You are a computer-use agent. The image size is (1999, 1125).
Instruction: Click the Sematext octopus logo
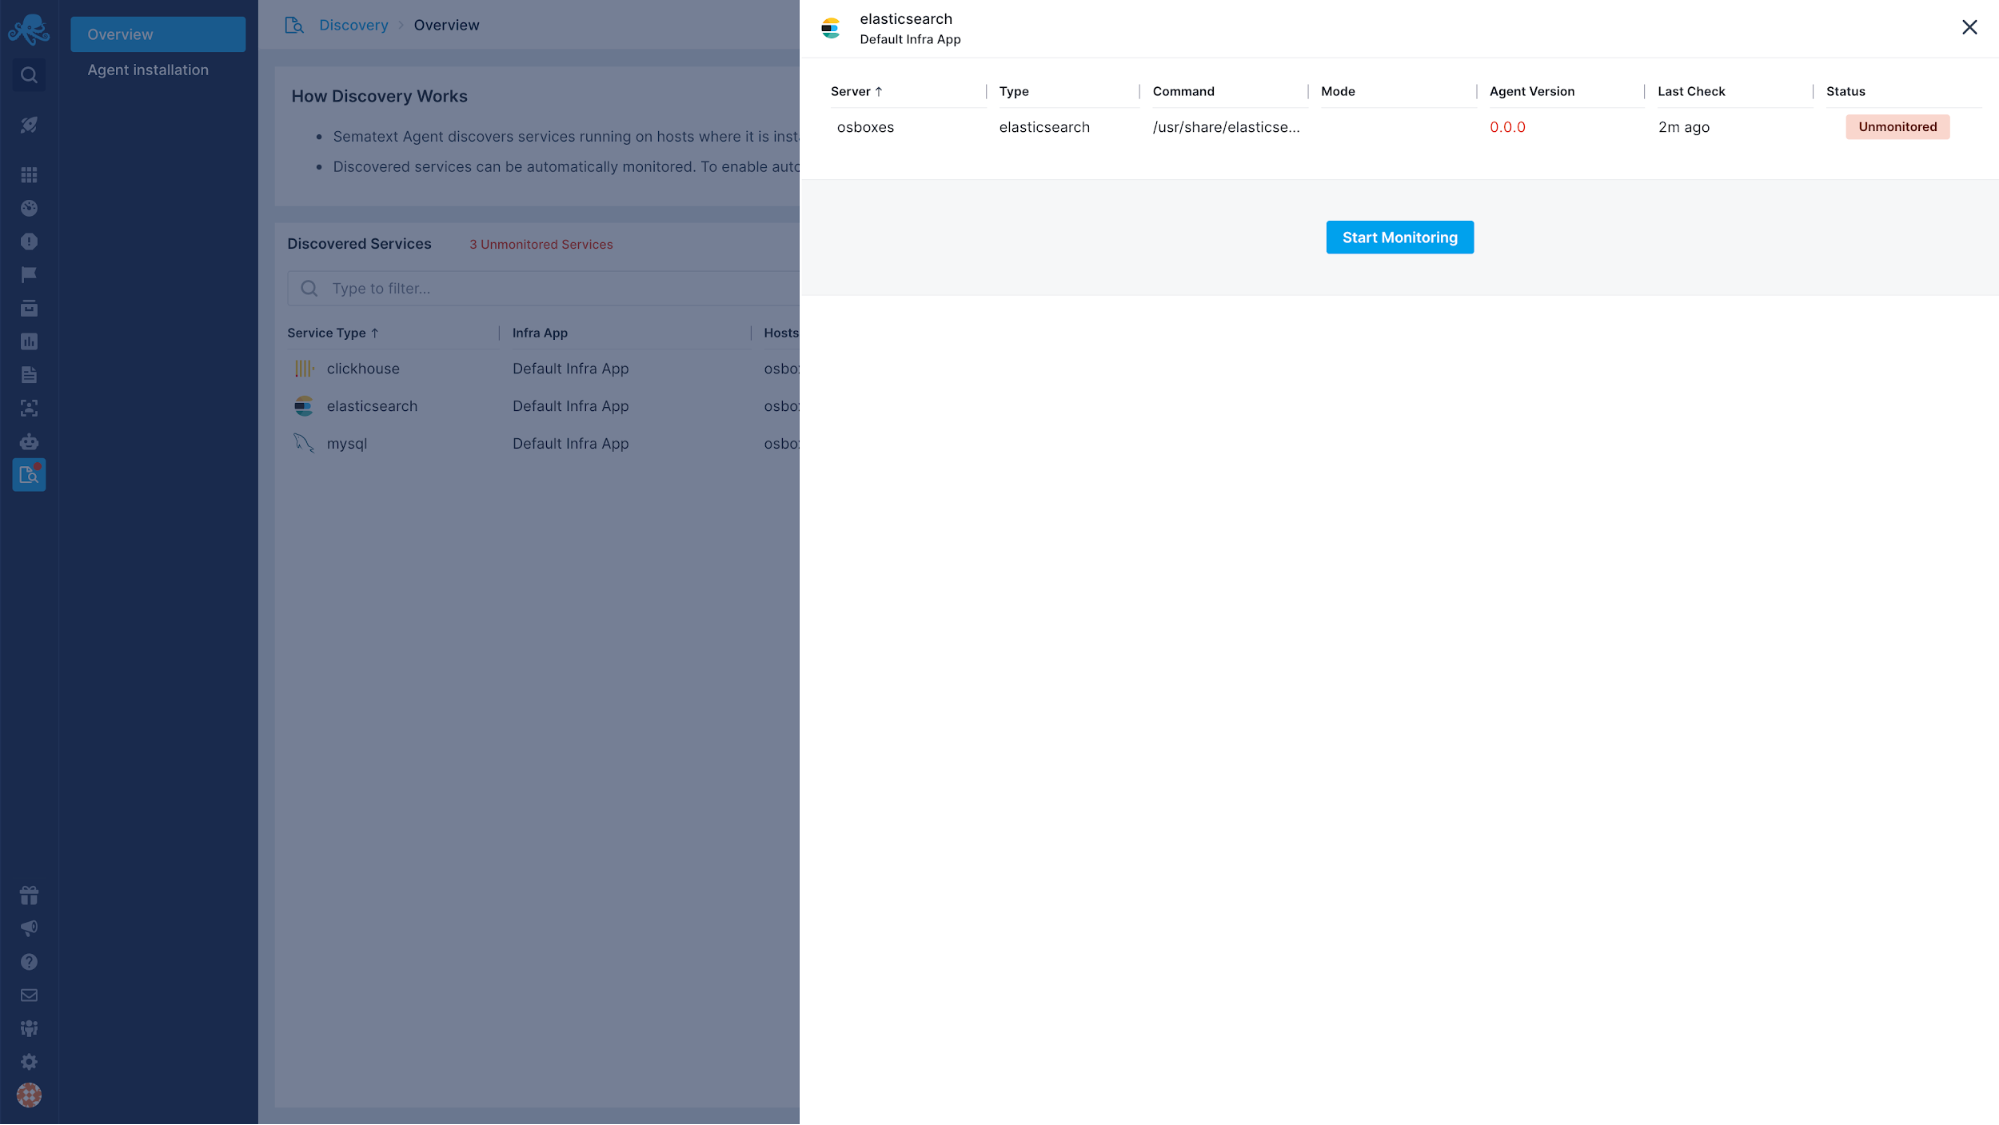pos(28,29)
